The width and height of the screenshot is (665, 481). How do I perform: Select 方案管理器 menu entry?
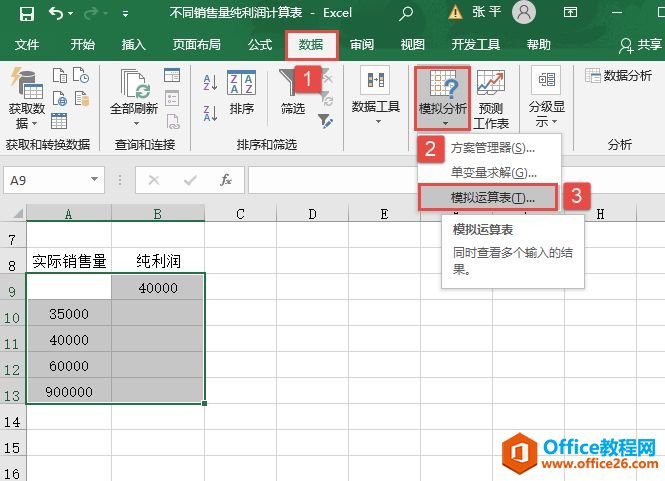click(492, 148)
